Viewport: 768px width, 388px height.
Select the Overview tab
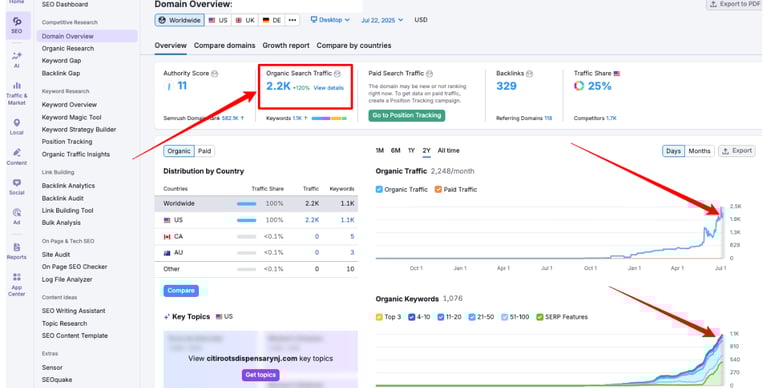[x=170, y=45]
